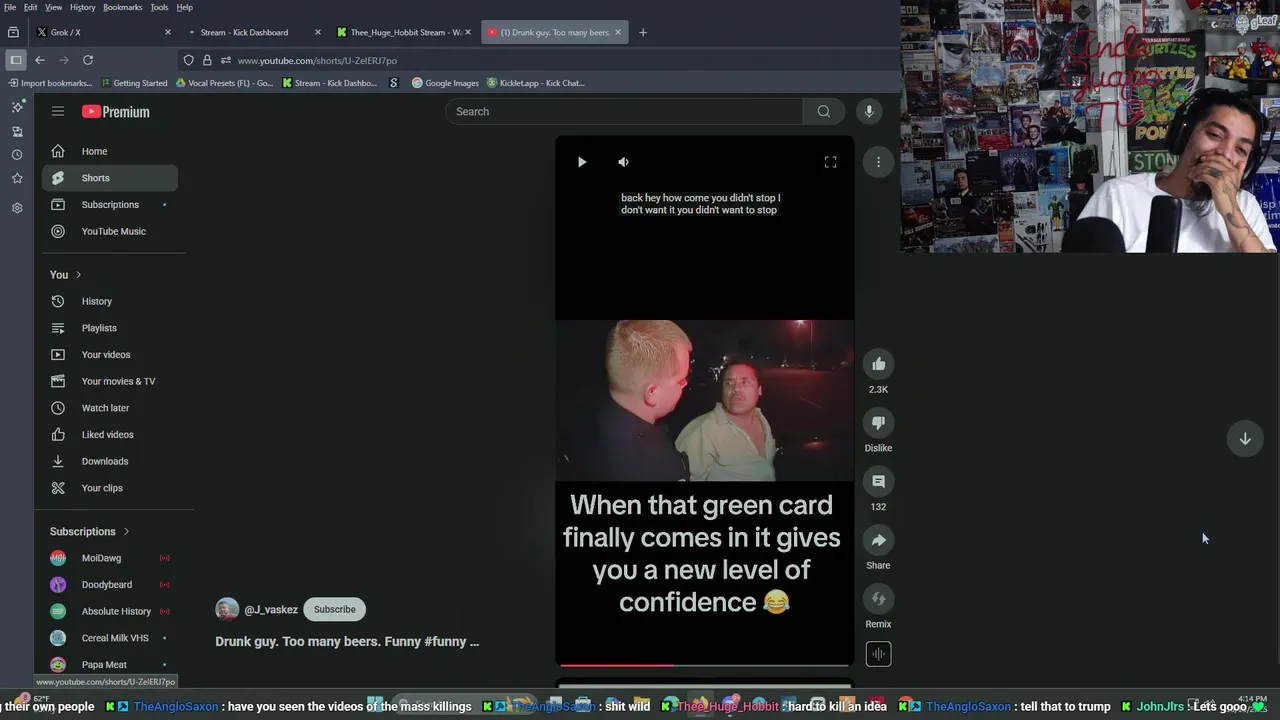This screenshot has height=720, width=1280.
Task: Open MoiDawg subscription channel
Action: [x=110, y=558]
